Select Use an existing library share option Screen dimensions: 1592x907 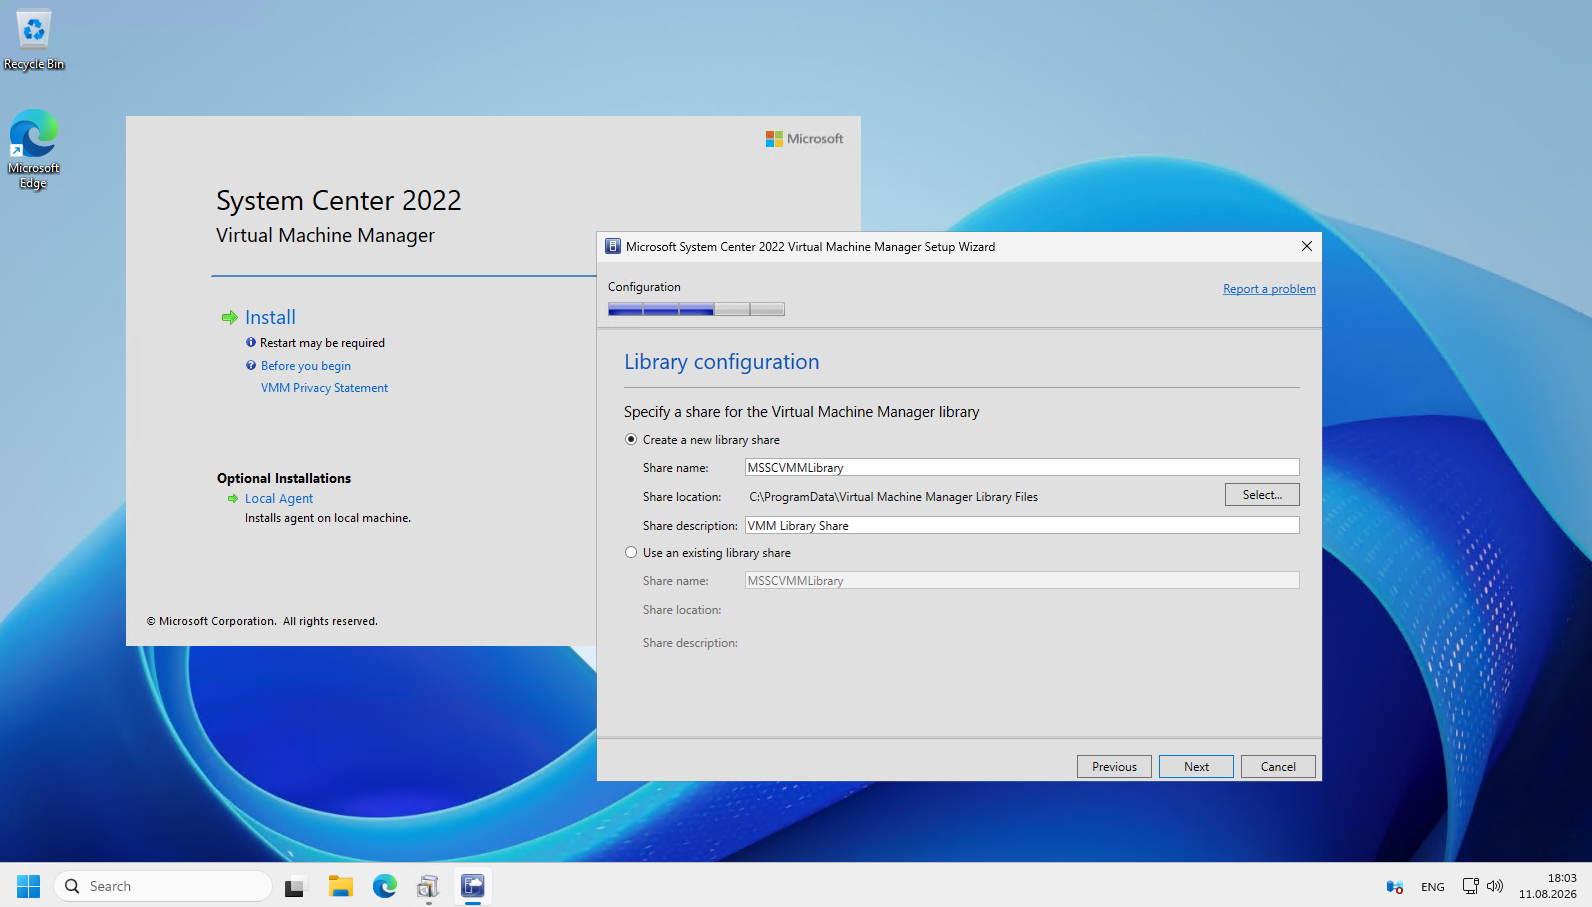coord(631,552)
